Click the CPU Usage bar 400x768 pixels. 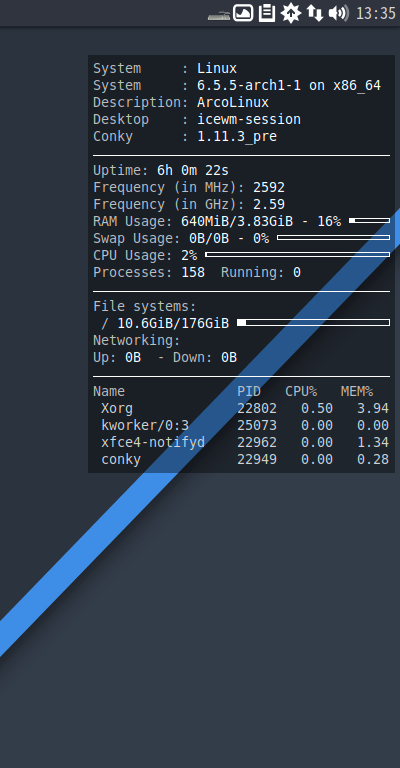click(x=298, y=255)
